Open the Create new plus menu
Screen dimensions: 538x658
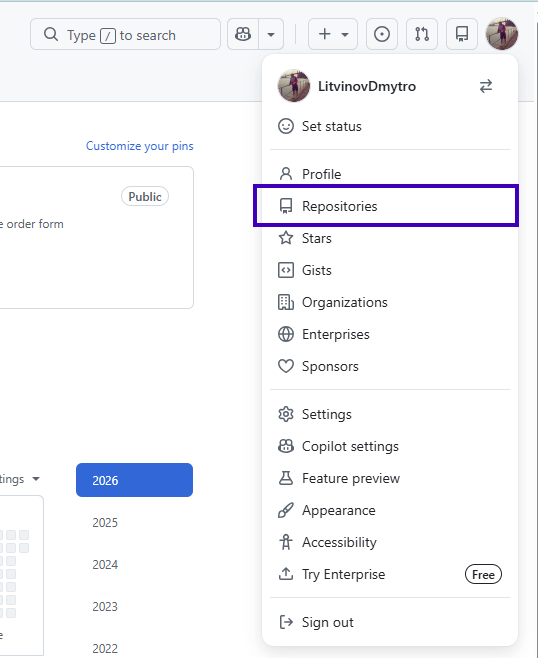[x=333, y=34]
